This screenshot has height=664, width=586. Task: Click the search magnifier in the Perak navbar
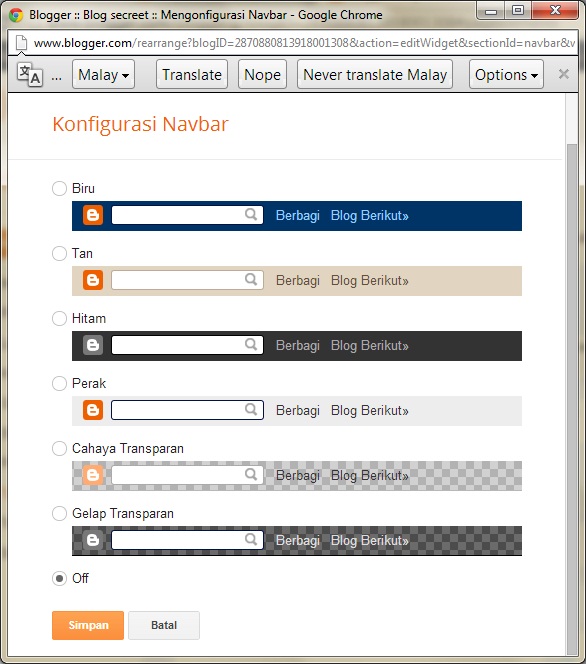click(x=251, y=409)
